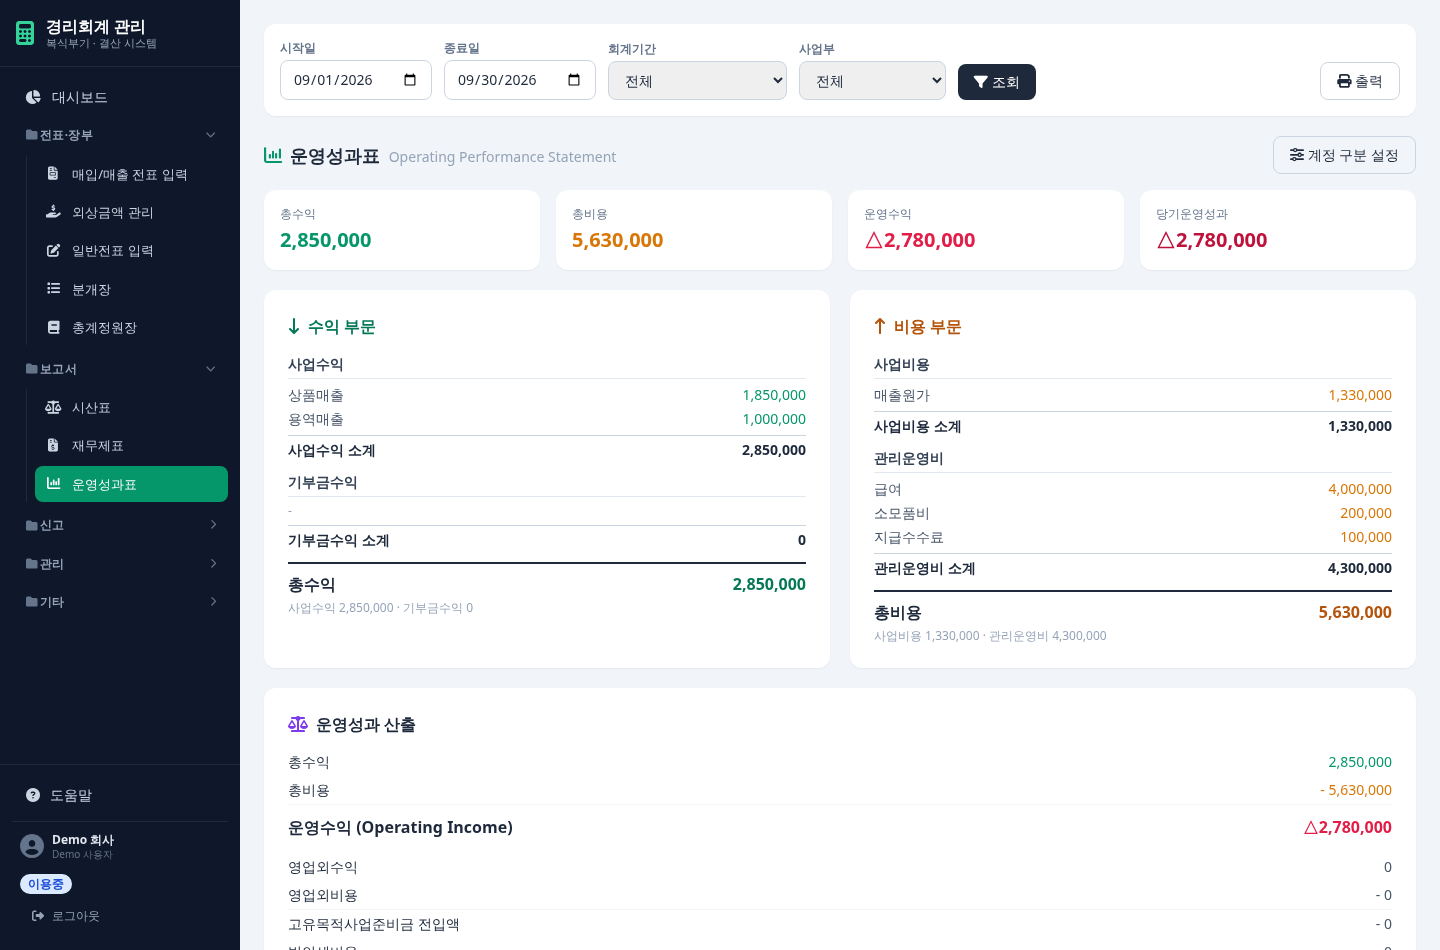Screen dimensions: 1440x950
Task: Click the 매입/매출 전표 입력 document icon
Action: (53, 174)
